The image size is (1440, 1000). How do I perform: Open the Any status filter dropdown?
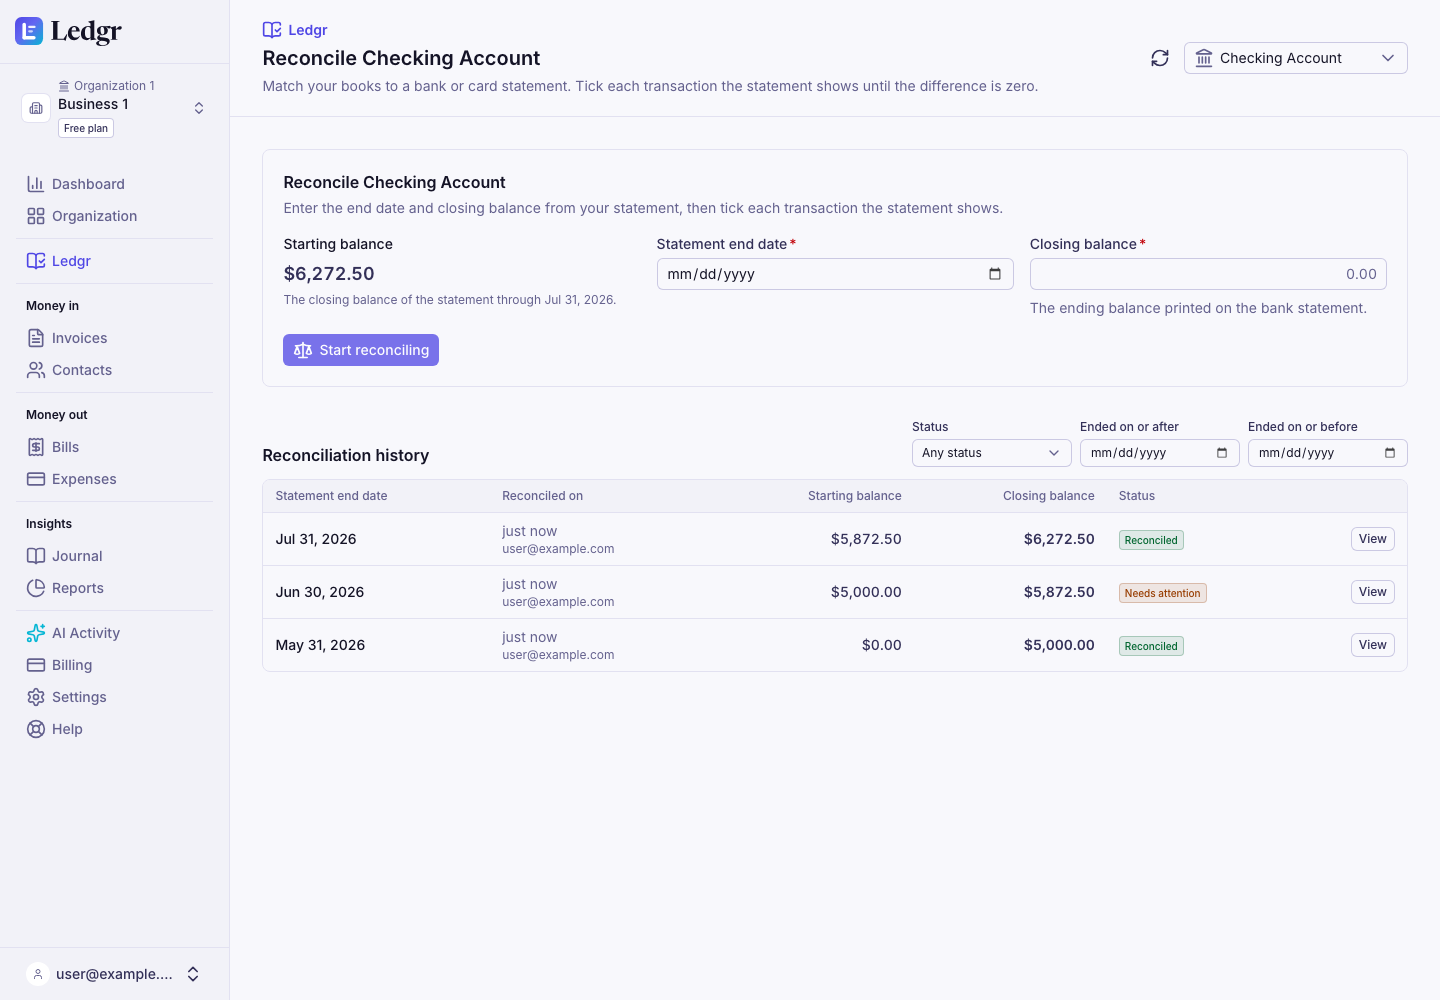(991, 453)
